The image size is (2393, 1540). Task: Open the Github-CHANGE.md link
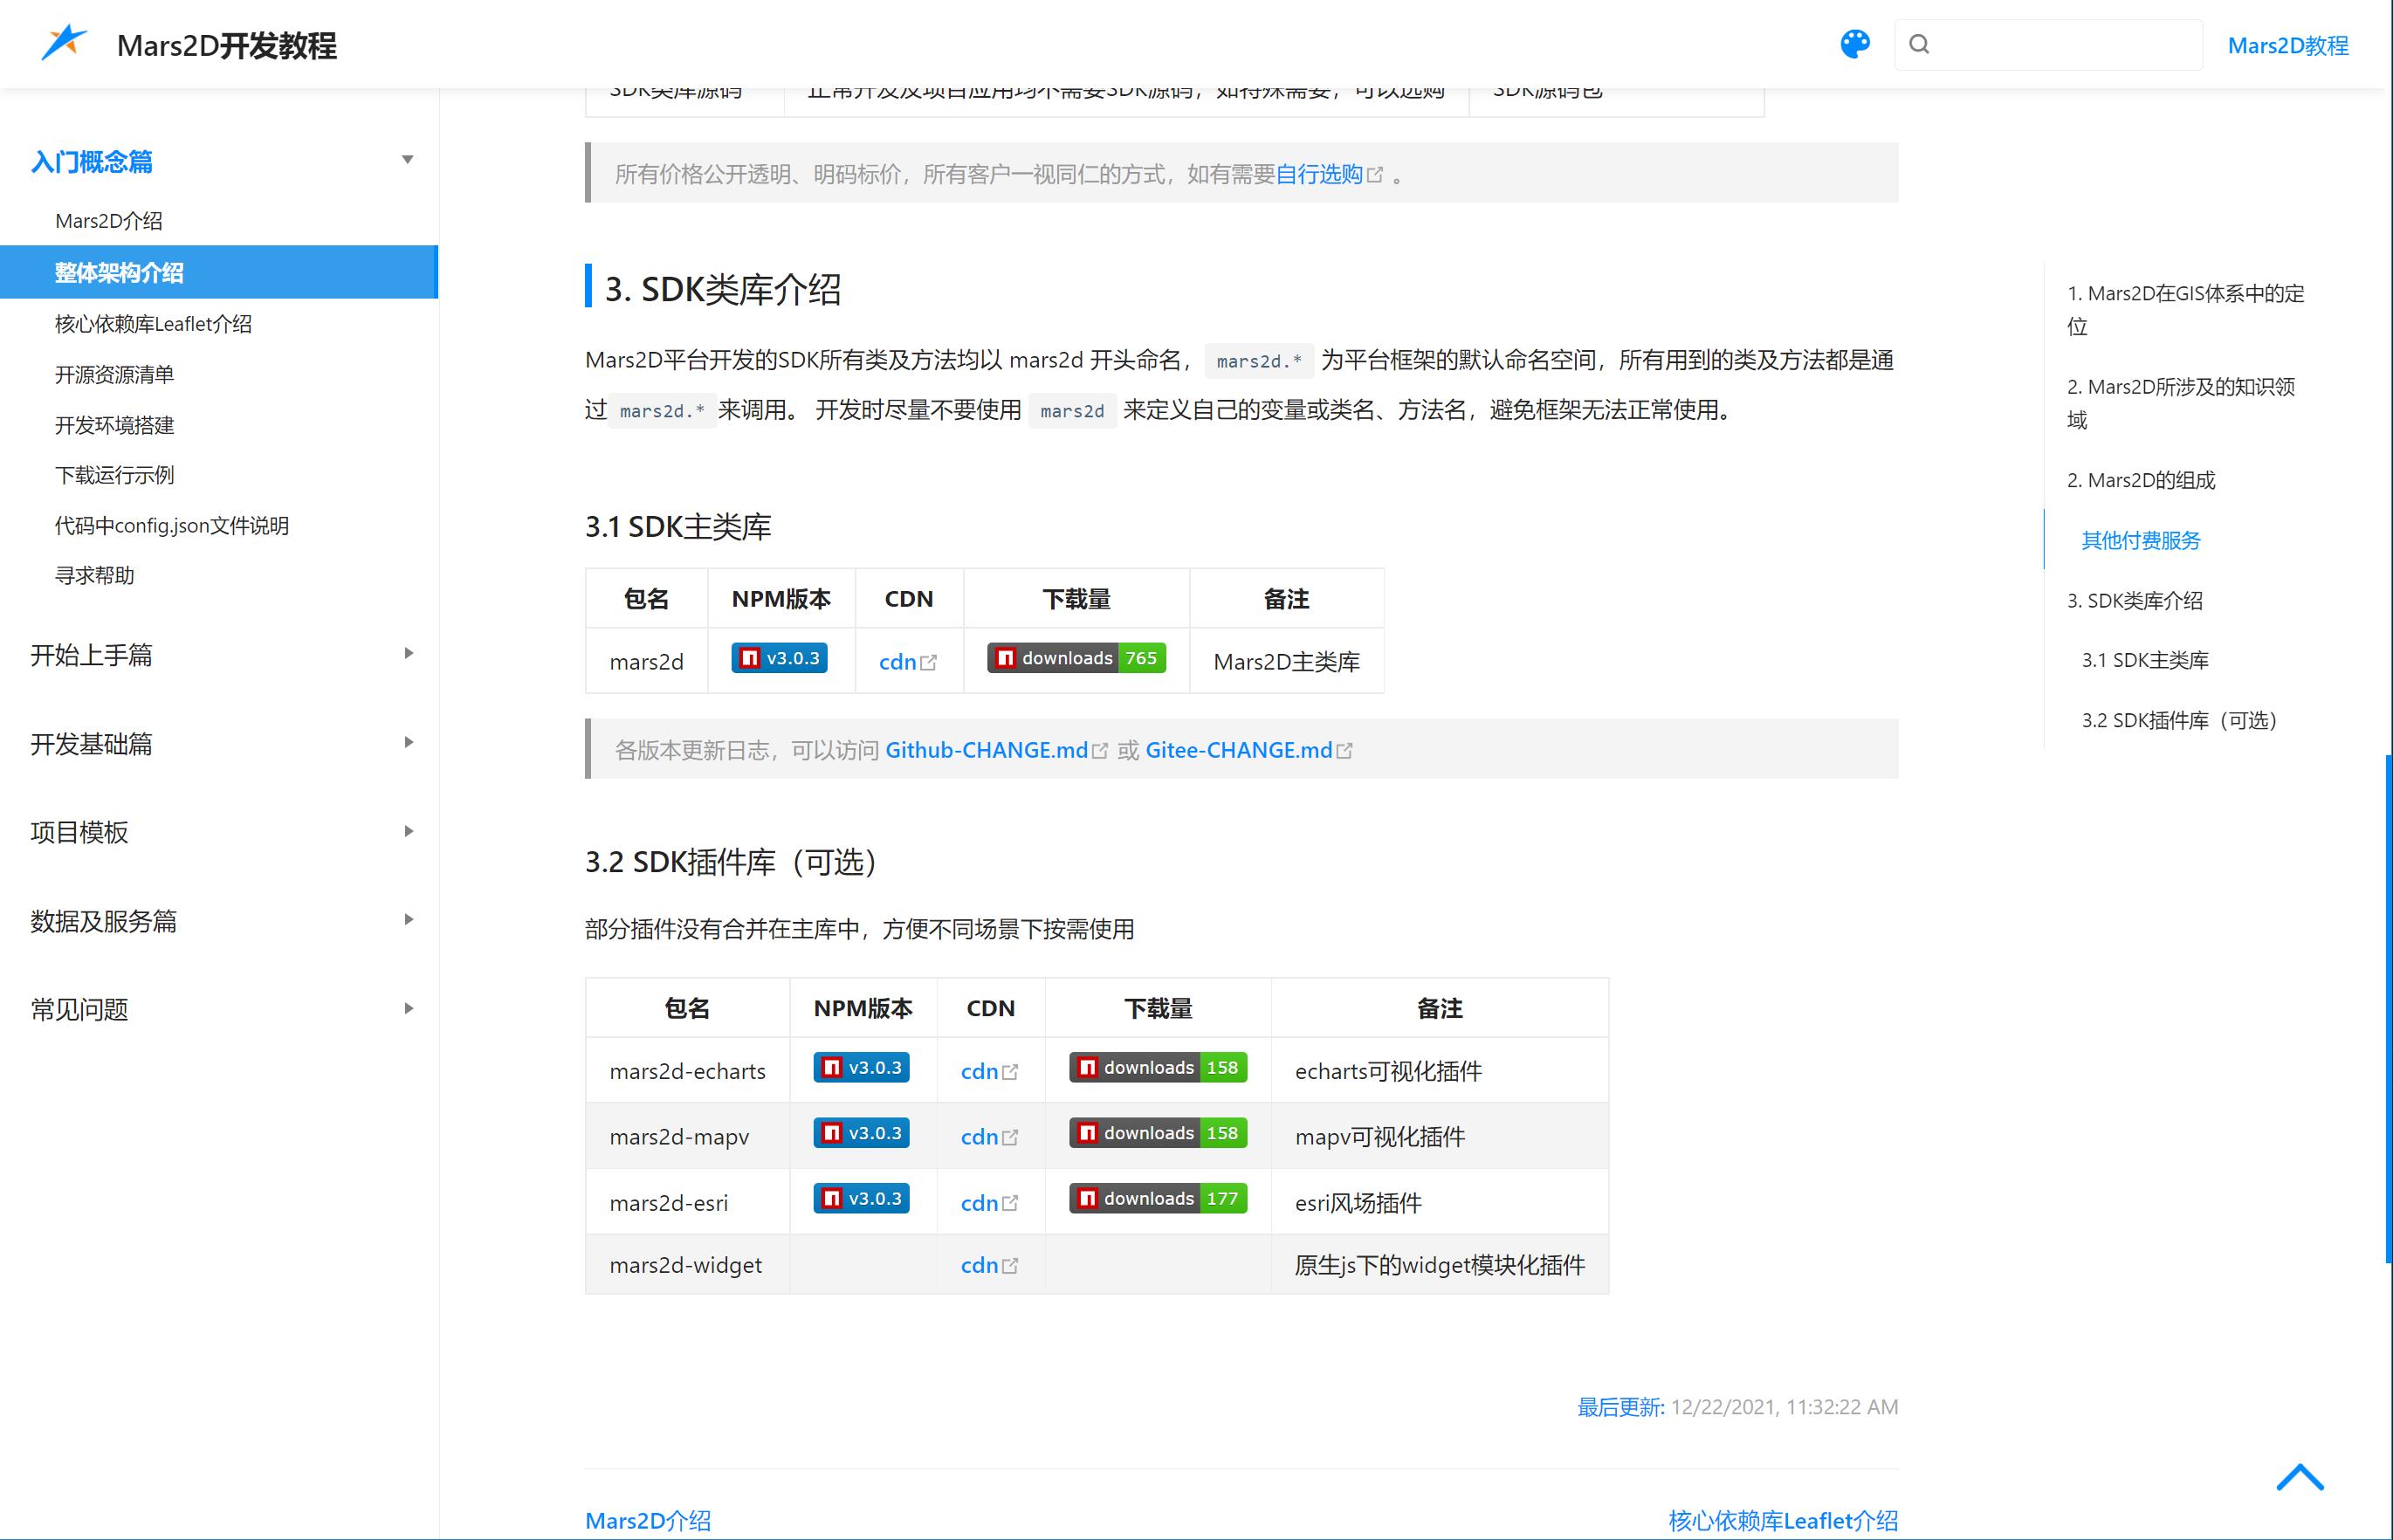click(x=996, y=750)
